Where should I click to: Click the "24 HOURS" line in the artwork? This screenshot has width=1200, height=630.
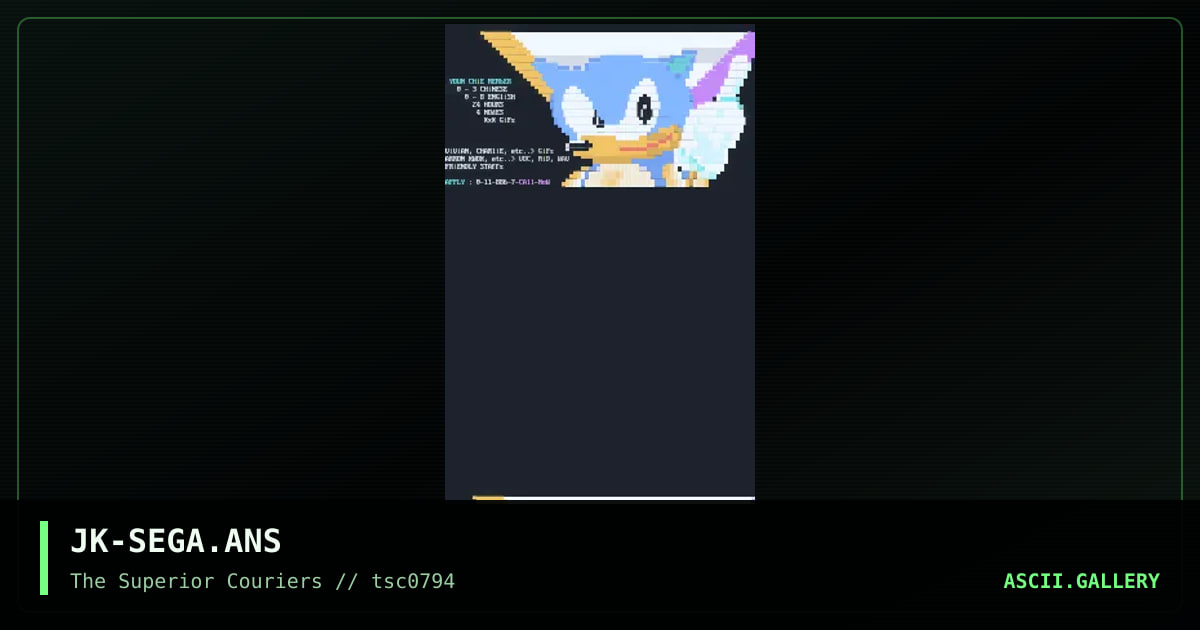pos(488,104)
